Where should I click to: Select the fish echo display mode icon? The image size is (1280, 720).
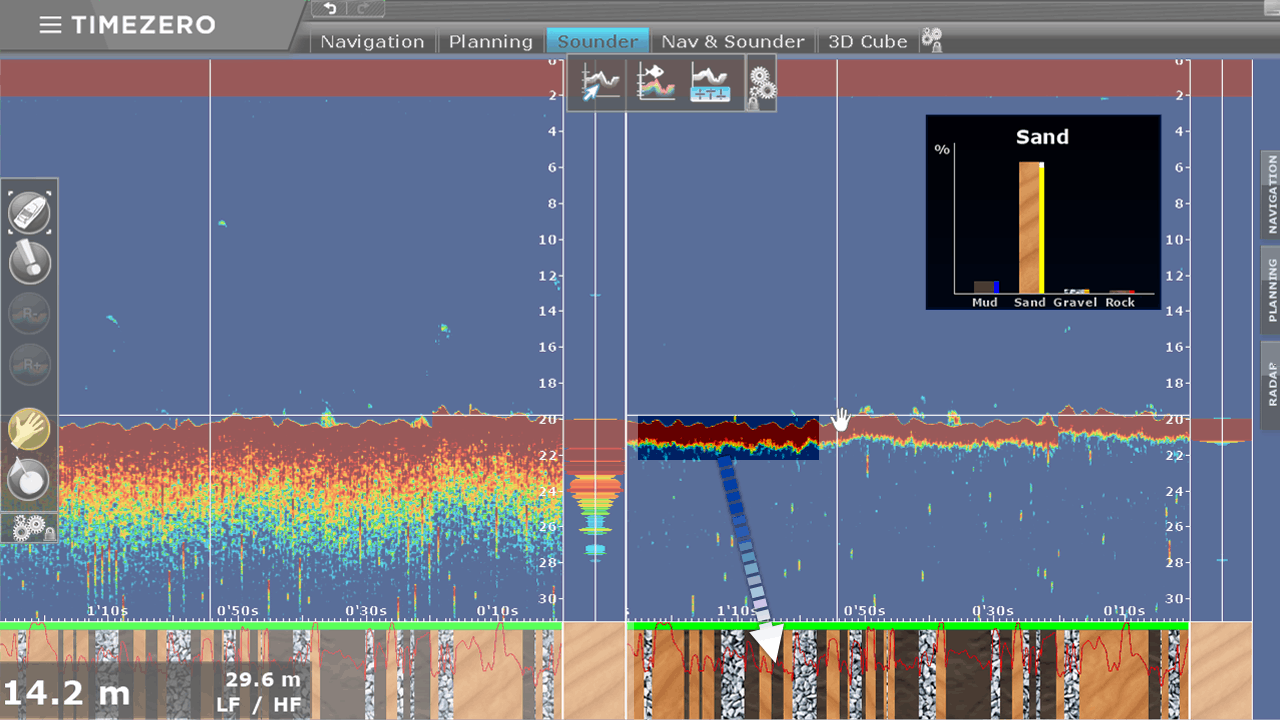[x=655, y=83]
